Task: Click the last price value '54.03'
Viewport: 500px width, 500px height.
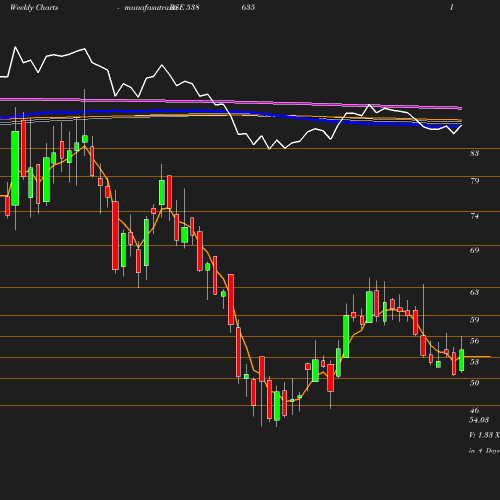Action: (479, 420)
